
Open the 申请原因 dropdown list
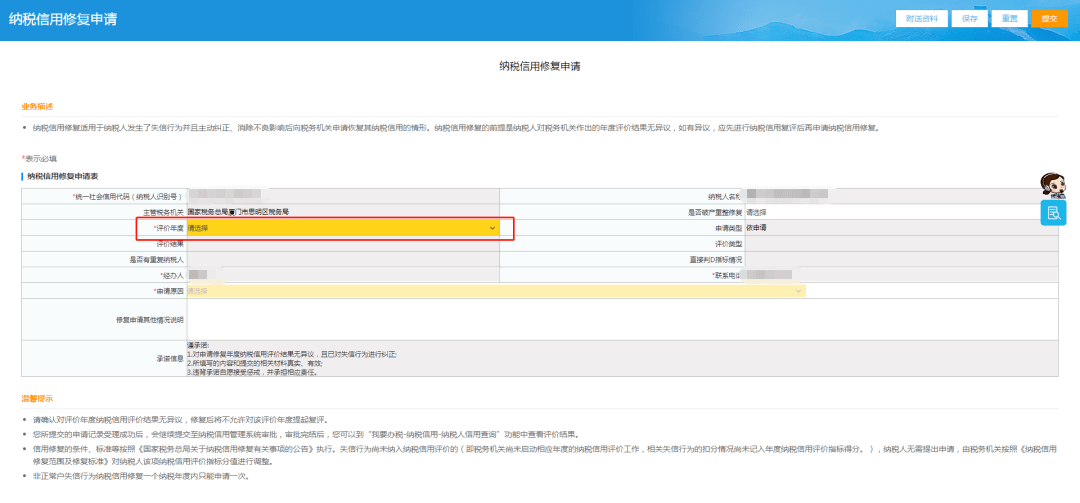[495, 291]
